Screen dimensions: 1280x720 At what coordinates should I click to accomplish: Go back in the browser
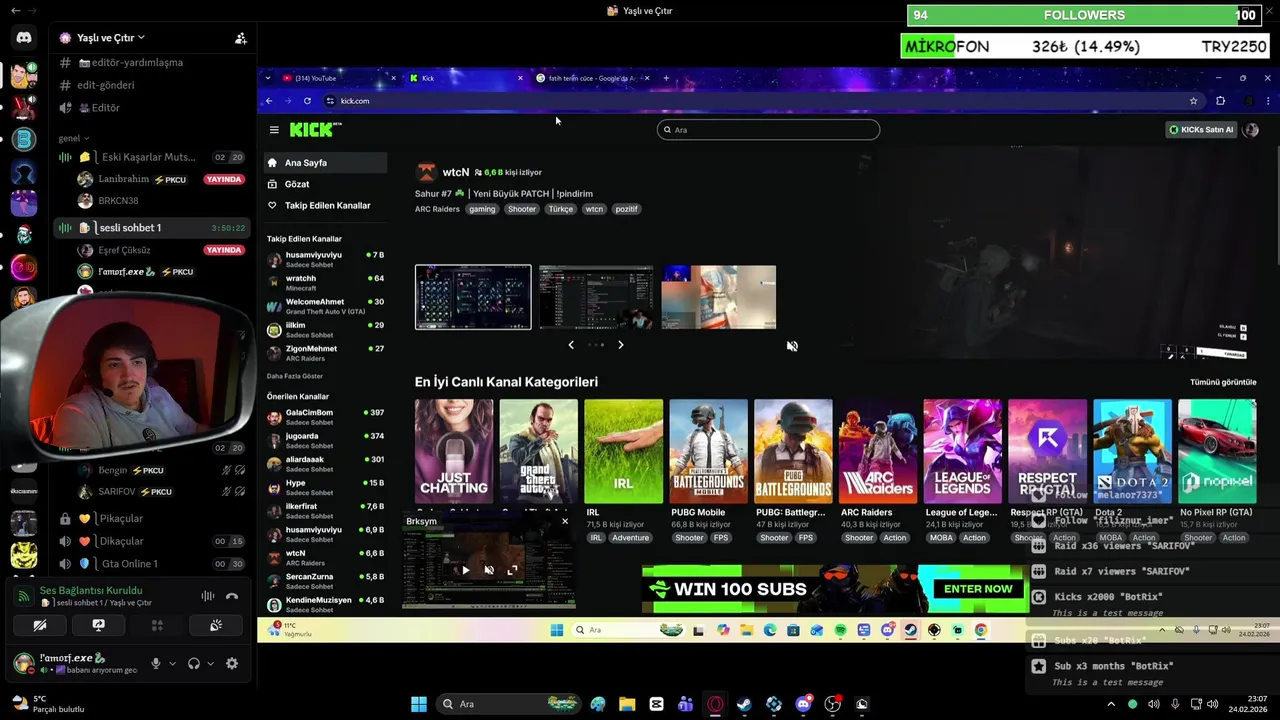pyautogui.click(x=269, y=101)
